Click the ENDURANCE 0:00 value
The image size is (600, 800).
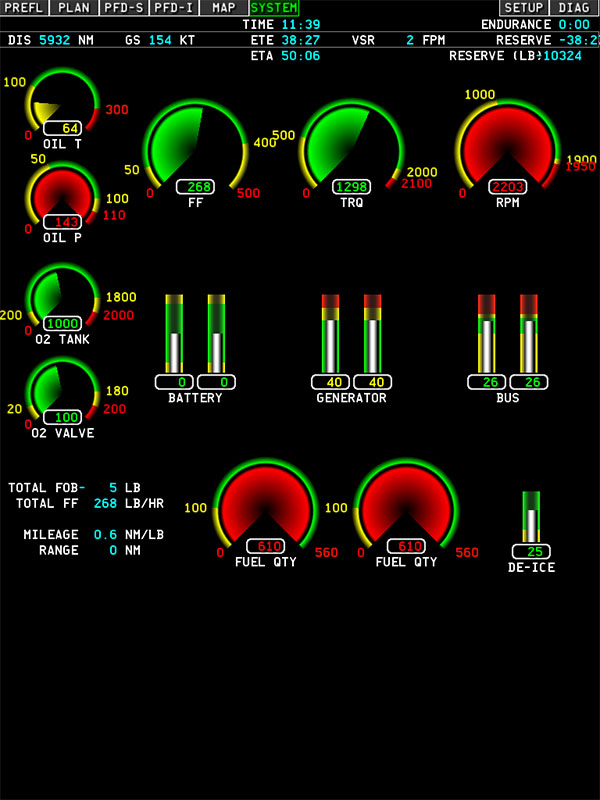(574, 24)
